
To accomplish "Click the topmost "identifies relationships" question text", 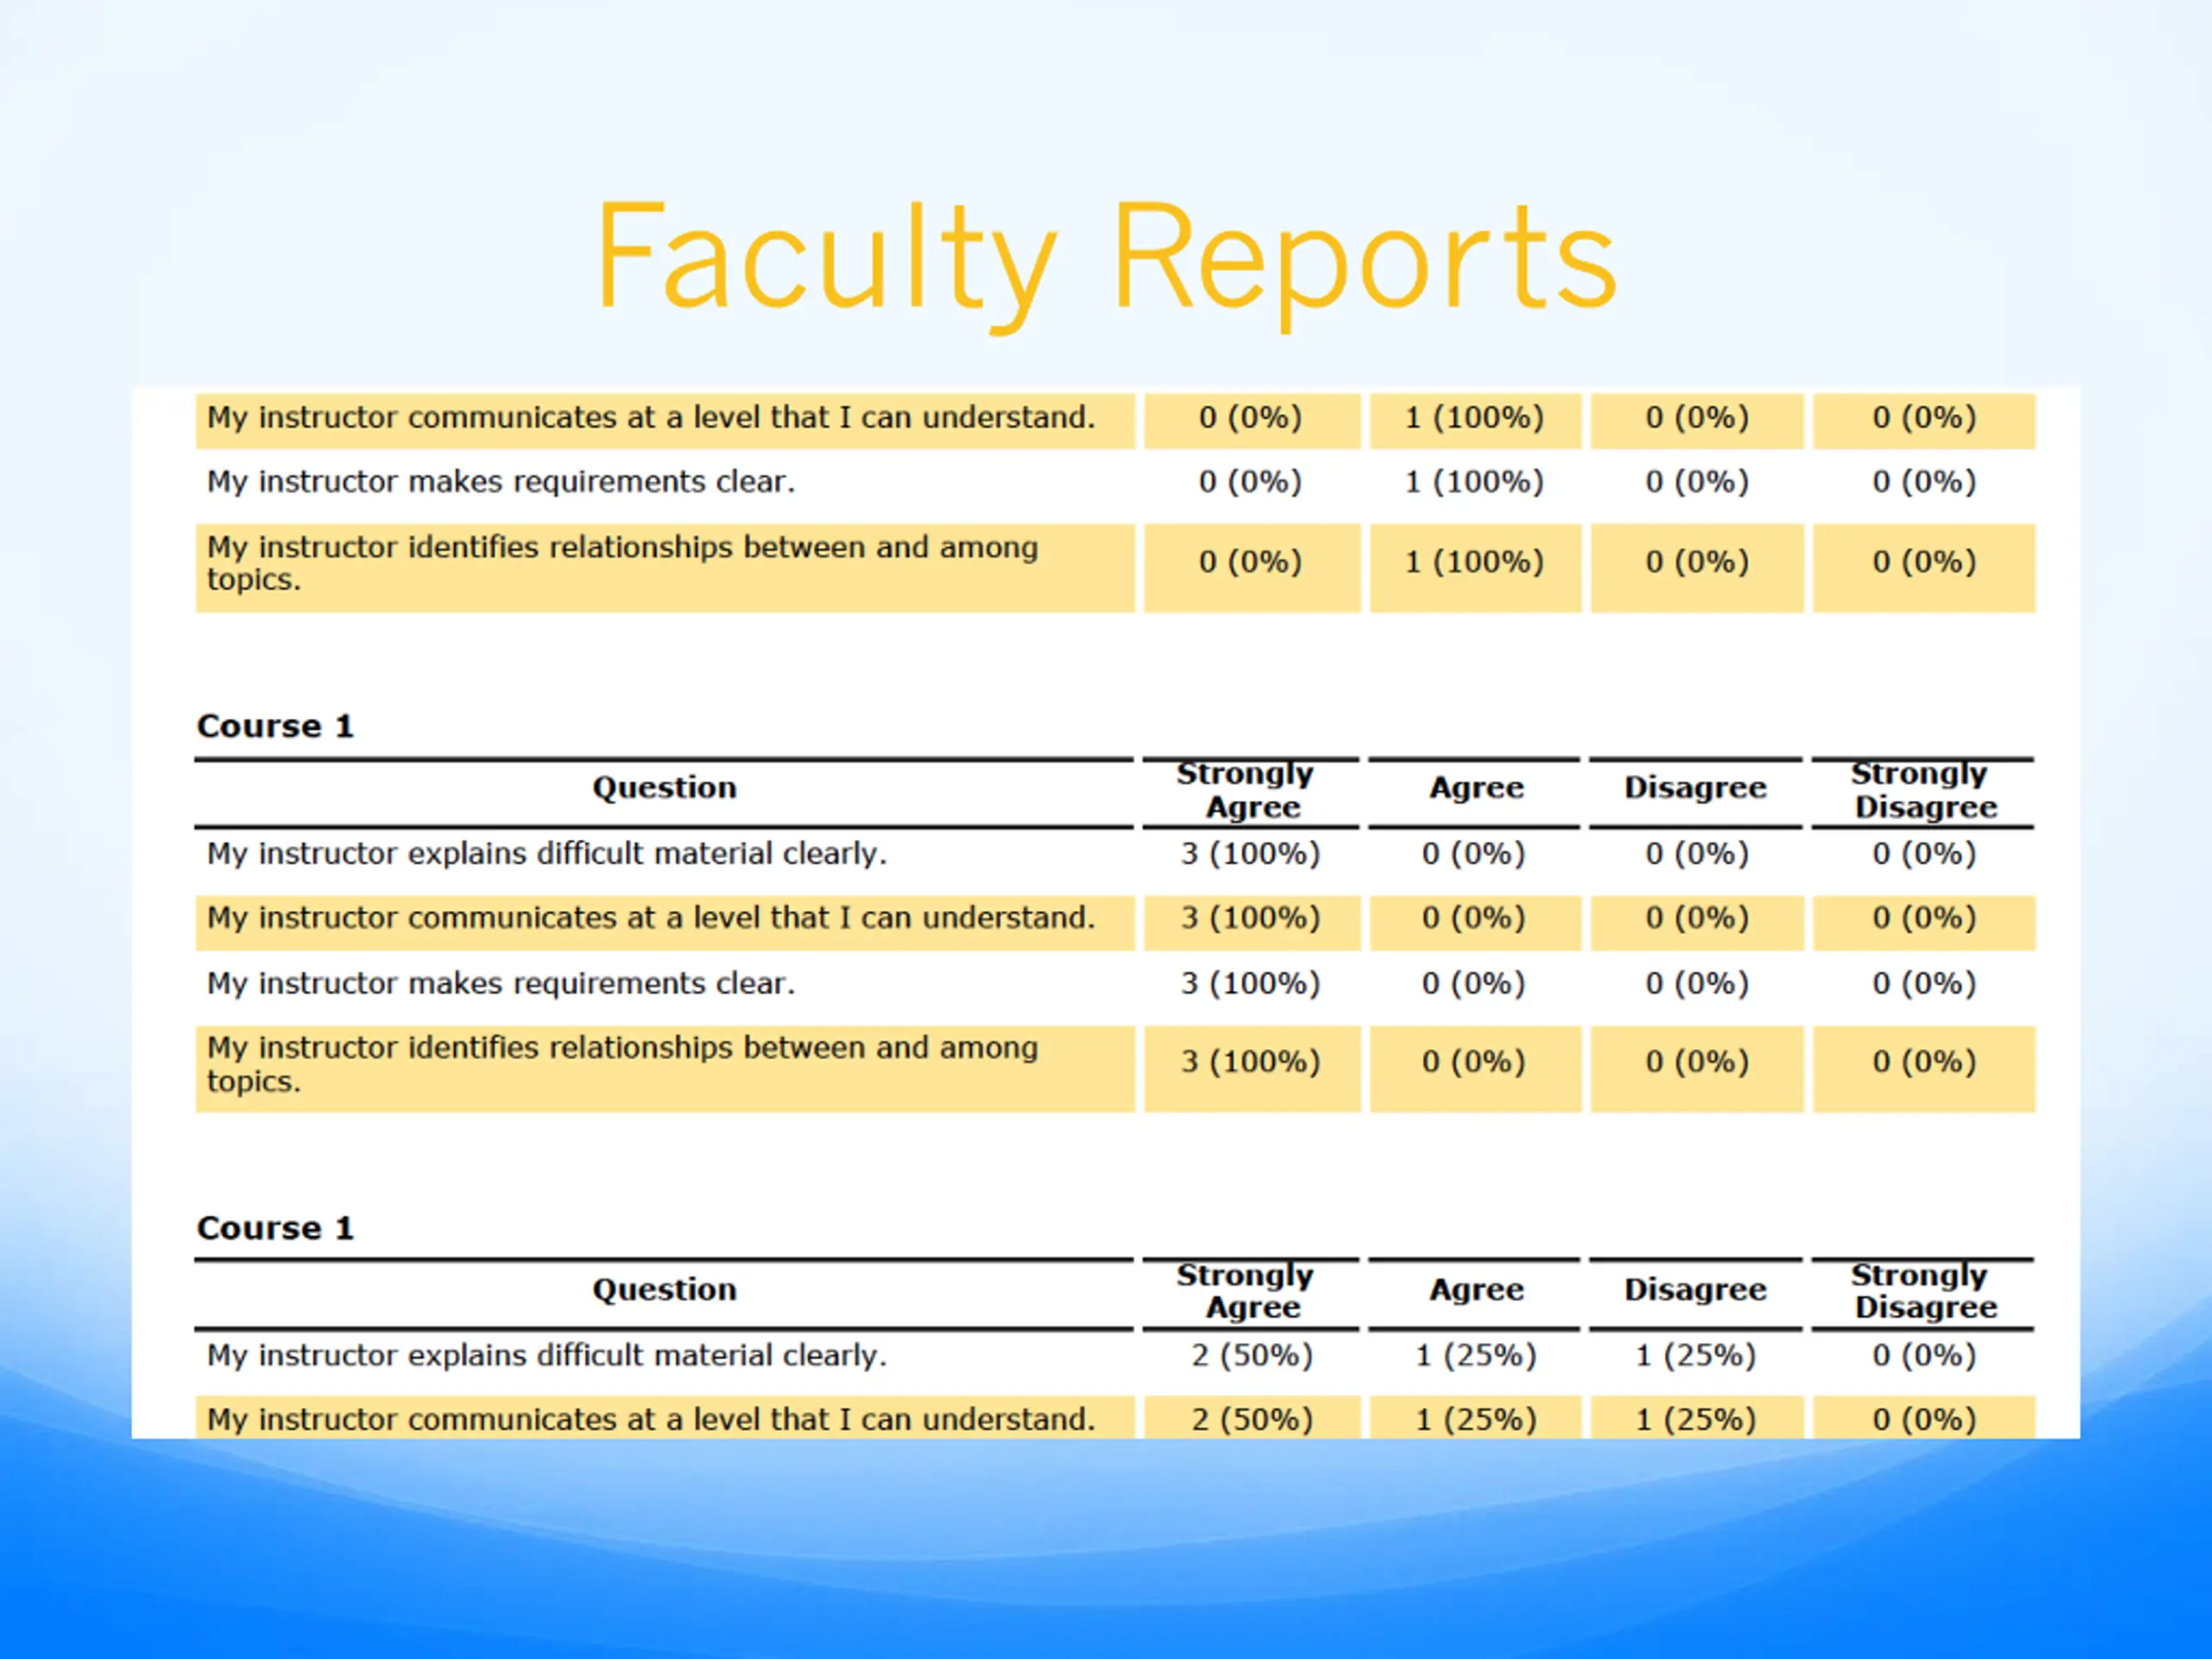I will 622,563.
